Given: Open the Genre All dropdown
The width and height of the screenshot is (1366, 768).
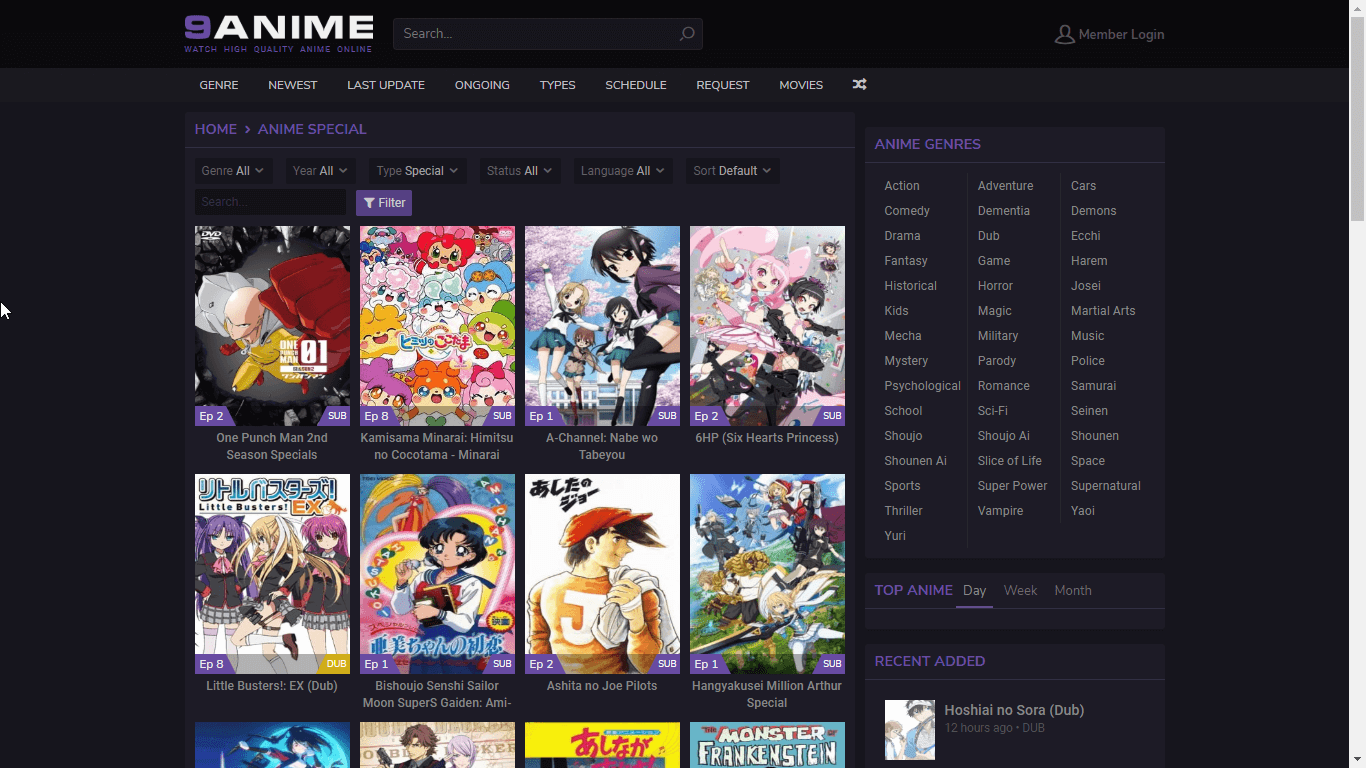Looking at the screenshot, I should [234, 171].
